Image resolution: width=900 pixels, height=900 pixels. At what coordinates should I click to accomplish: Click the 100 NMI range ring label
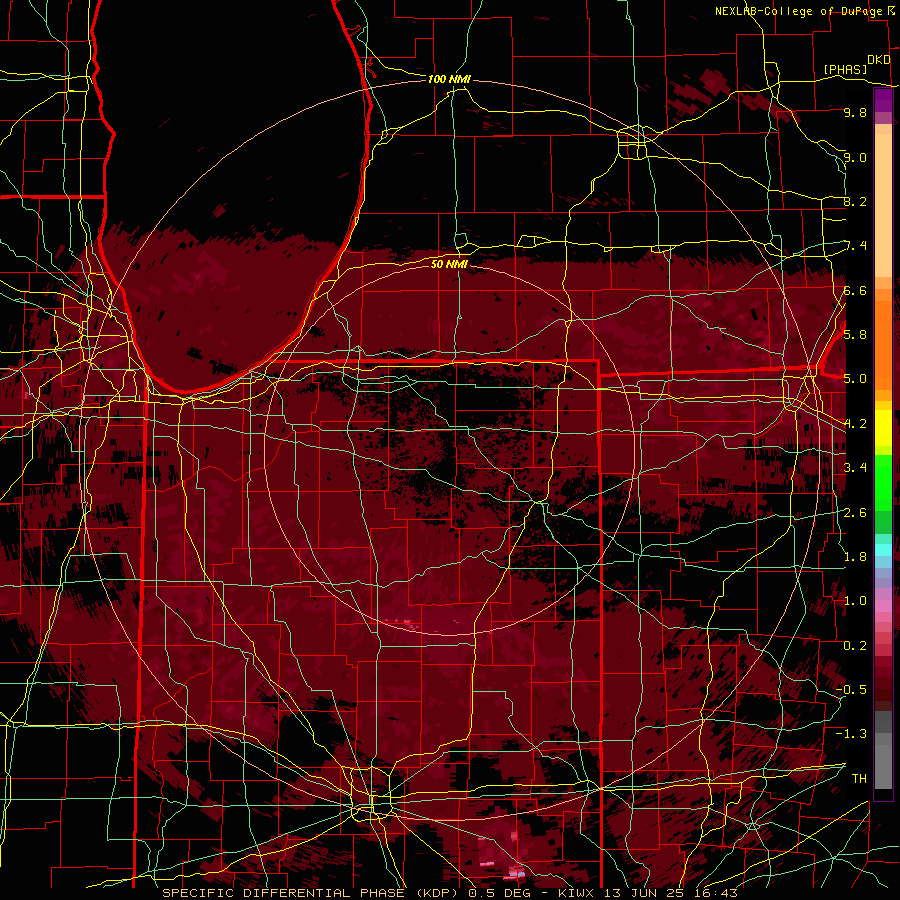[449, 79]
